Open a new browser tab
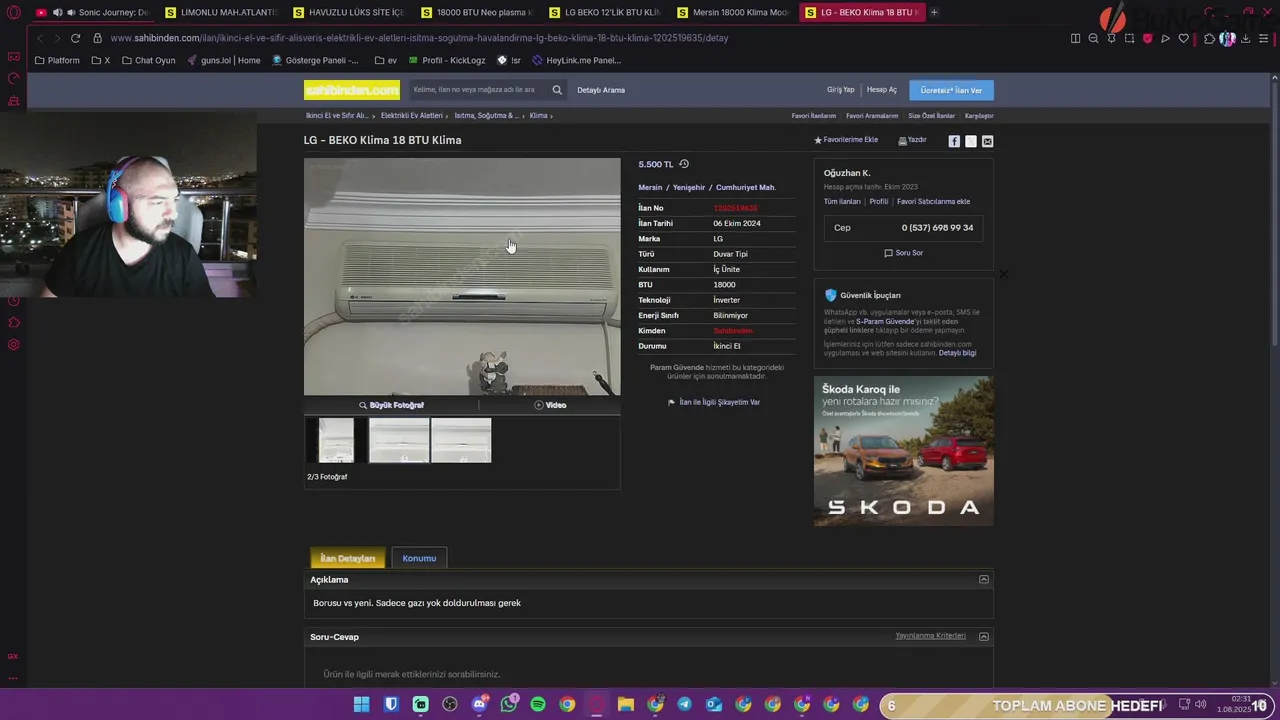 point(934,12)
